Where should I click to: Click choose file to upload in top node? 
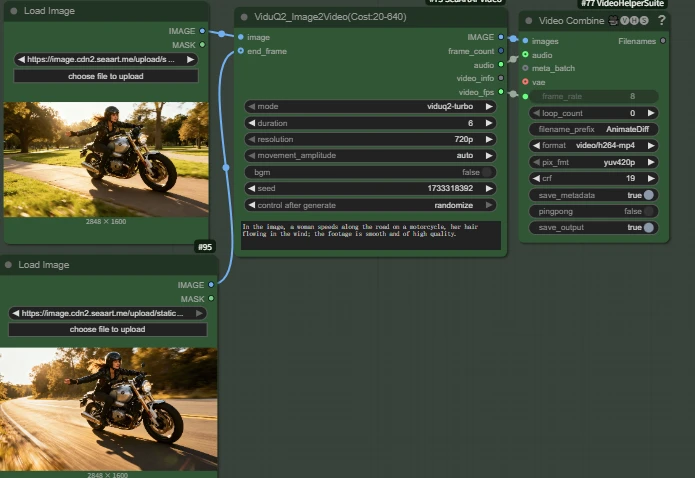(x=107, y=76)
